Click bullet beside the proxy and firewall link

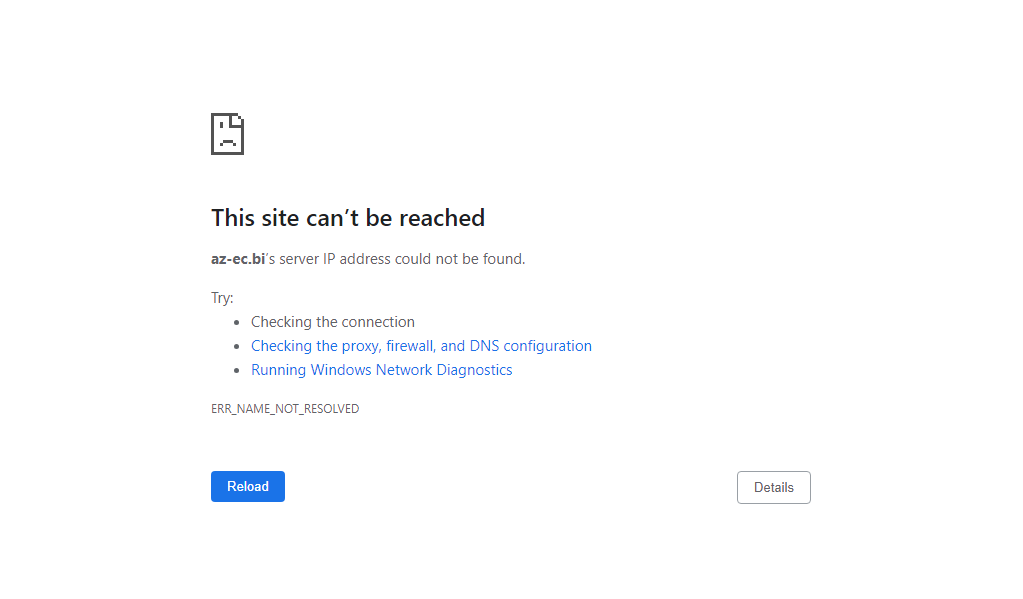click(x=237, y=346)
